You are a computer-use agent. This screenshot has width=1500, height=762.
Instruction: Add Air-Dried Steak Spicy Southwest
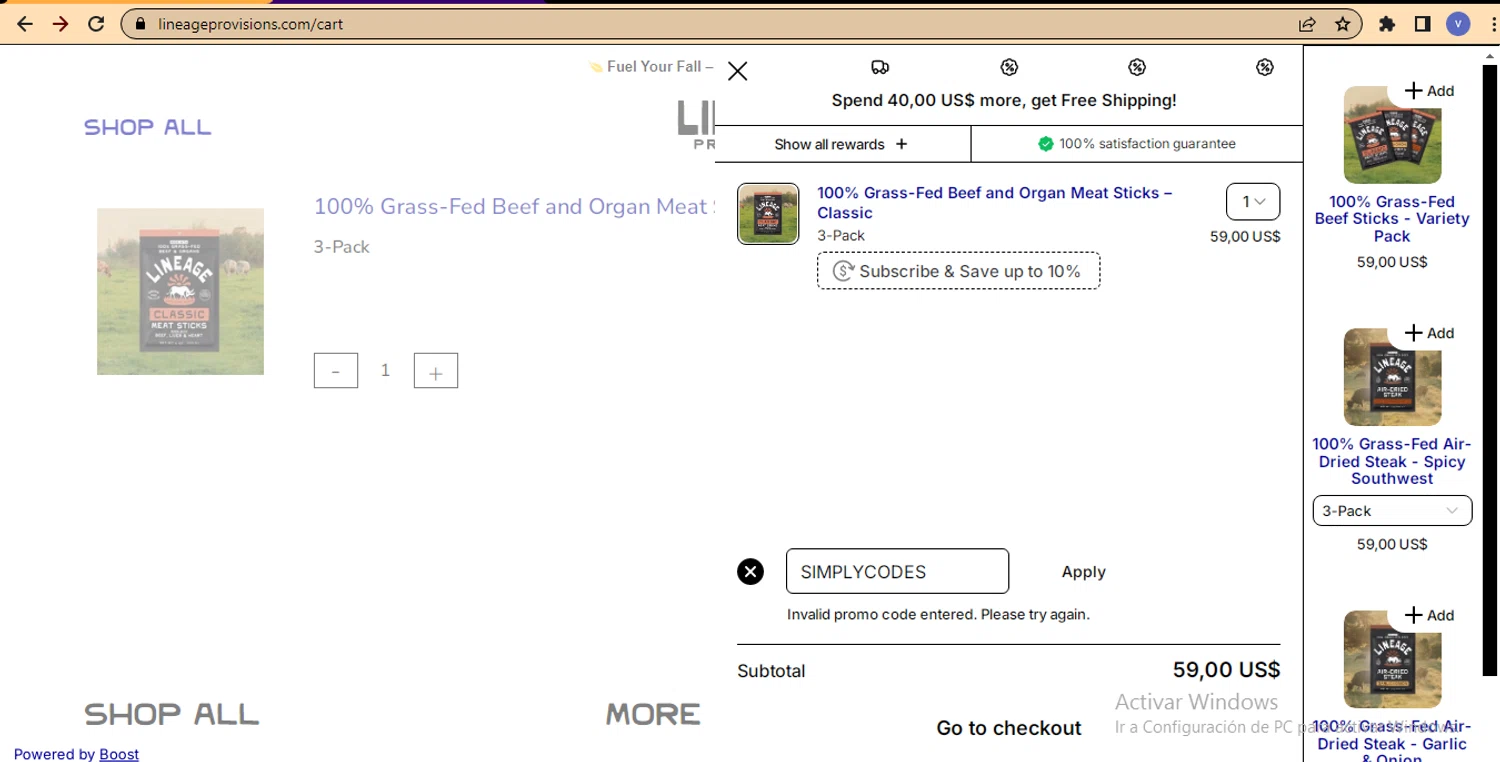click(x=1429, y=333)
